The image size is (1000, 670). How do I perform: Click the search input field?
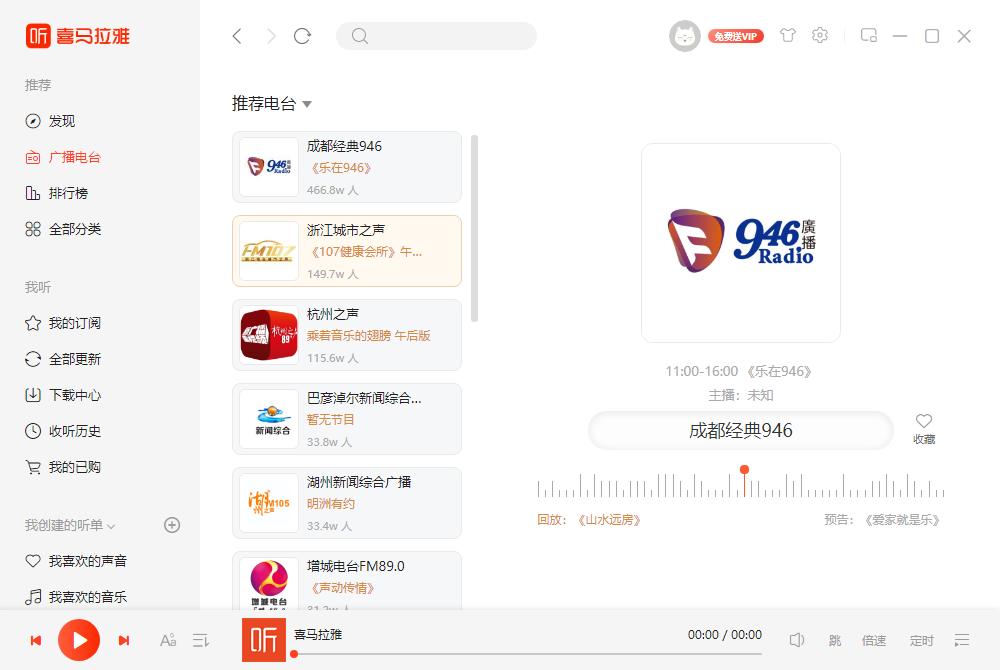[x=436, y=35]
